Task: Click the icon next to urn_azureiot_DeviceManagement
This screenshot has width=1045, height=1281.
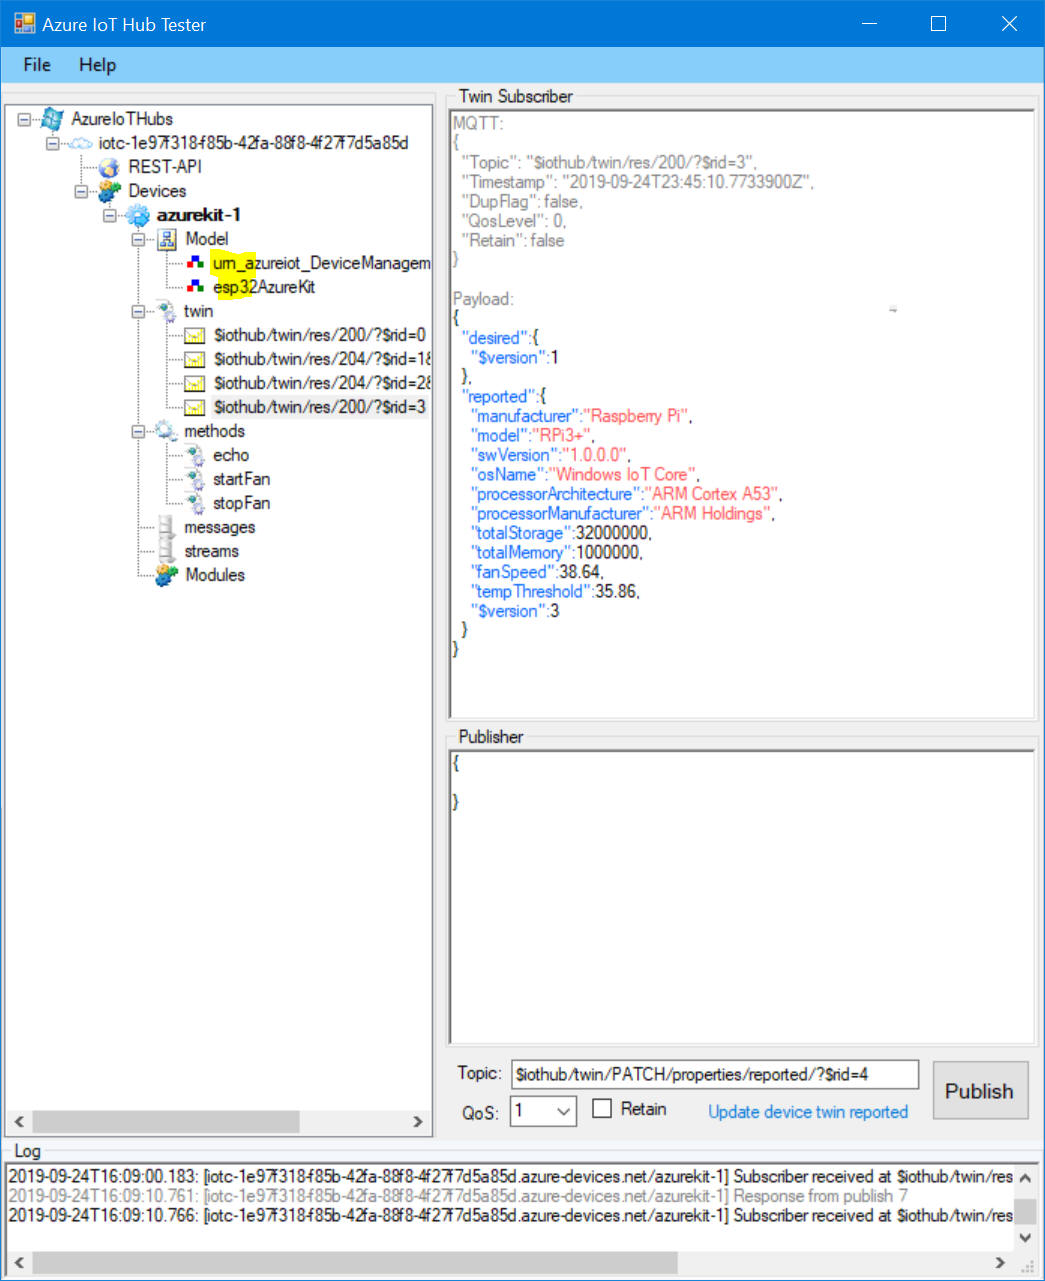Action: [x=196, y=263]
